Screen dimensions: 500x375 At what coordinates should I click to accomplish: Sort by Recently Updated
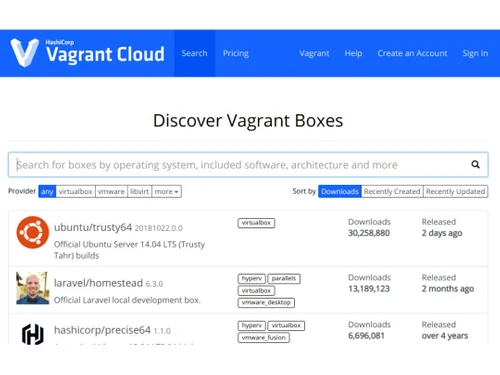tap(455, 191)
